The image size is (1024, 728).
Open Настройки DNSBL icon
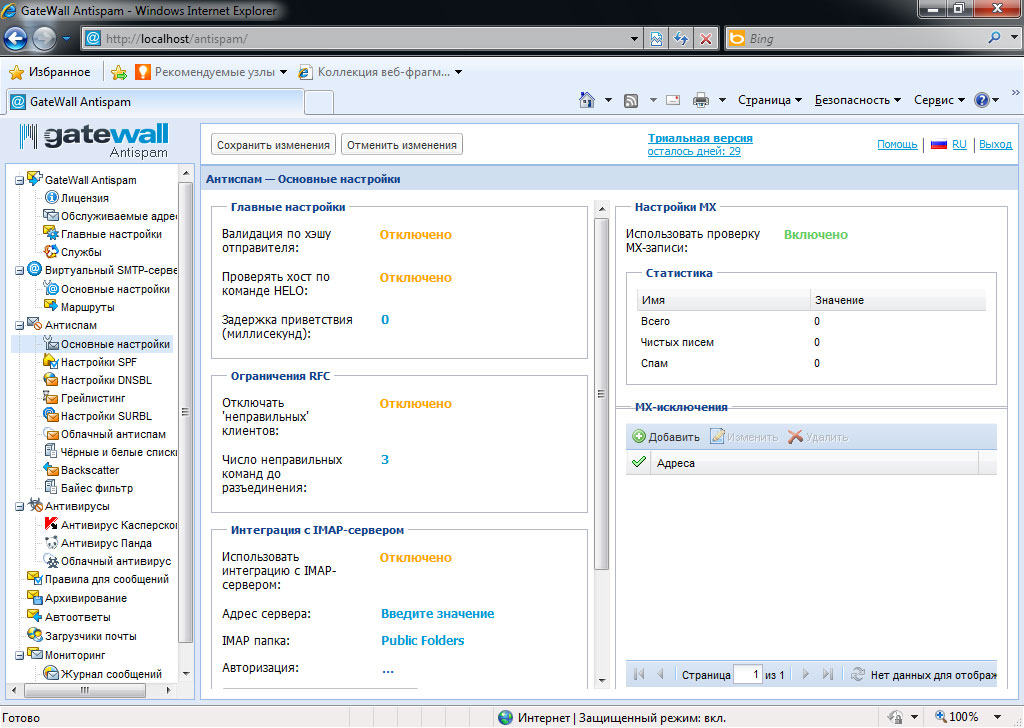(51, 379)
